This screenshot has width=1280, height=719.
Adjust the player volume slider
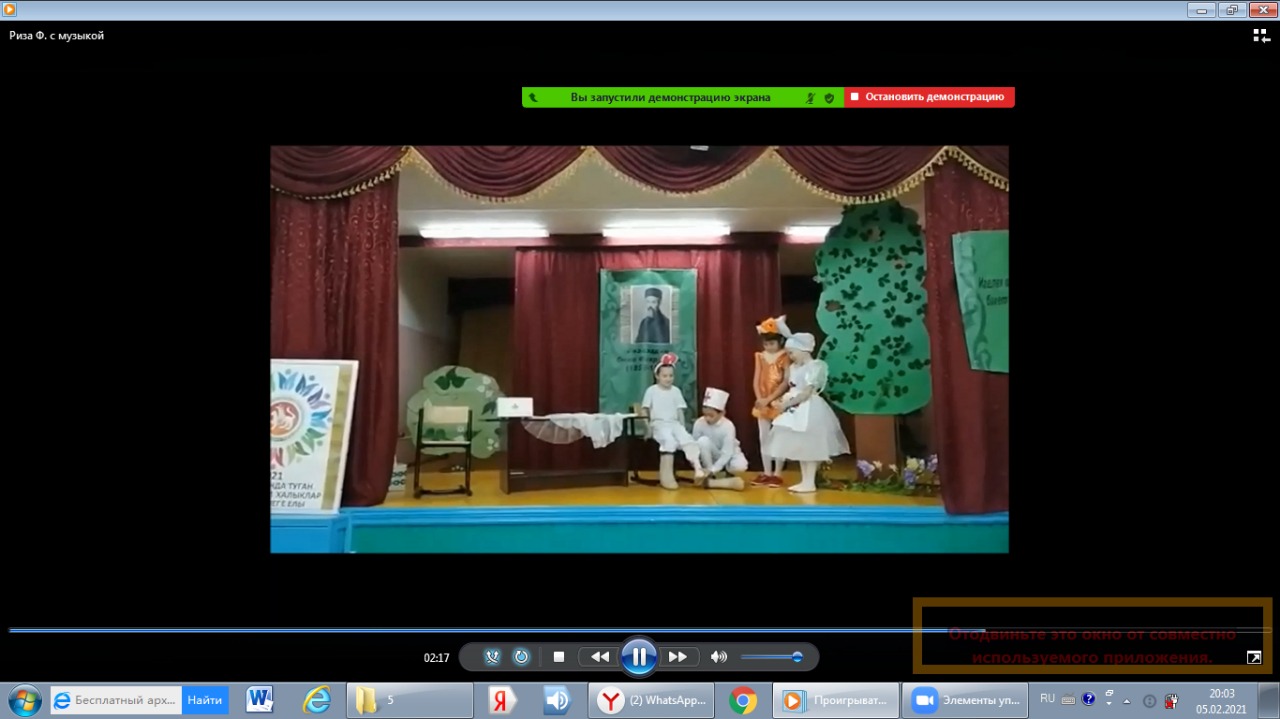[x=772, y=657]
